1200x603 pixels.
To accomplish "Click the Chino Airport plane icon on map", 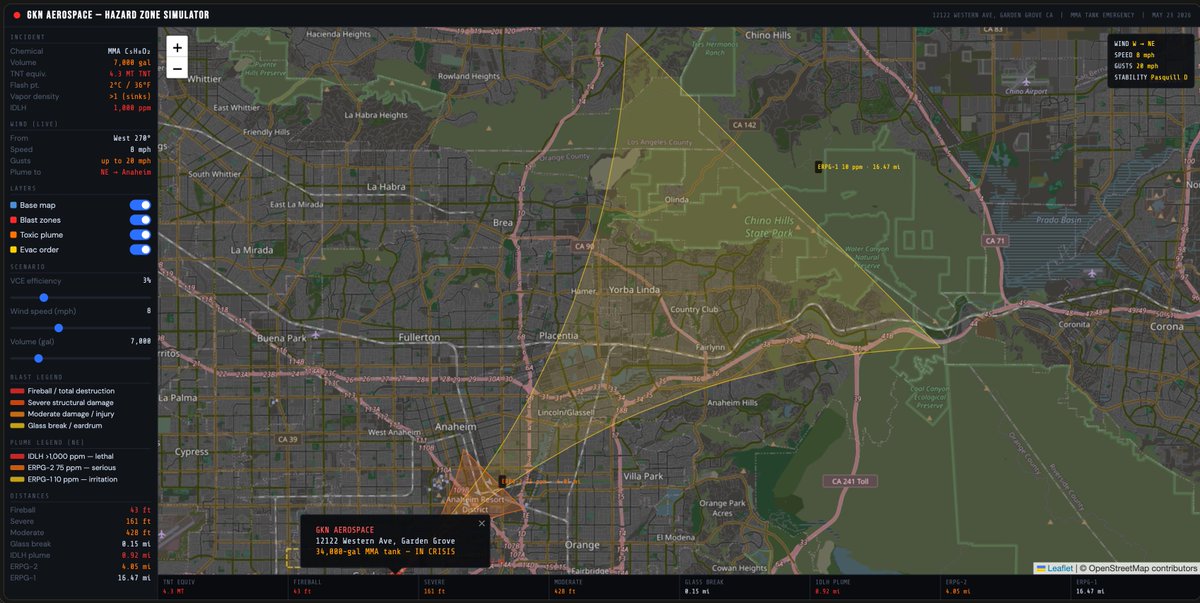I will click(1024, 80).
